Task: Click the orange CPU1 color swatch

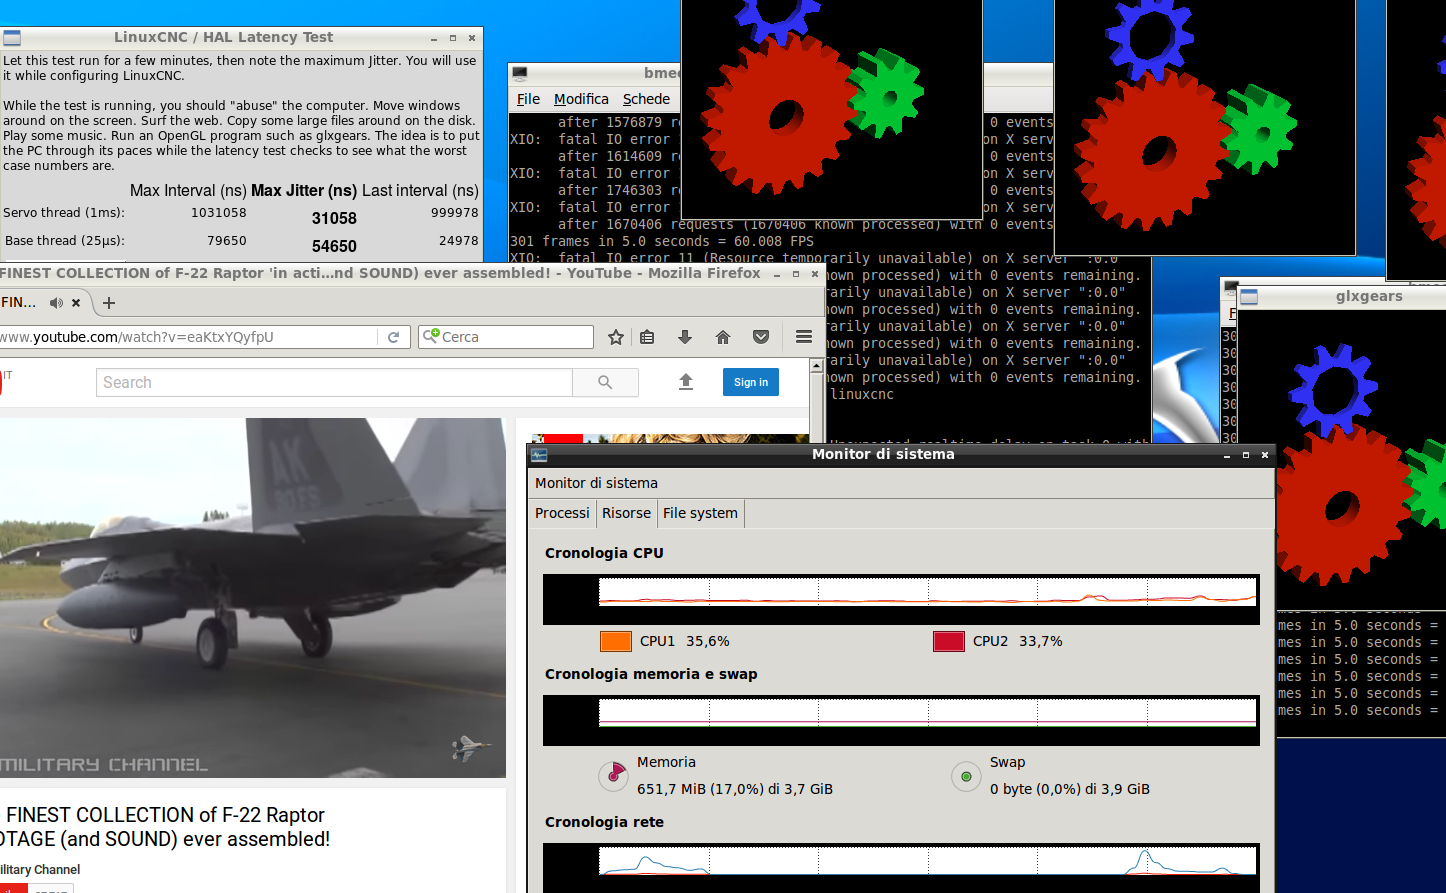Action: click(x=616, y=642)
